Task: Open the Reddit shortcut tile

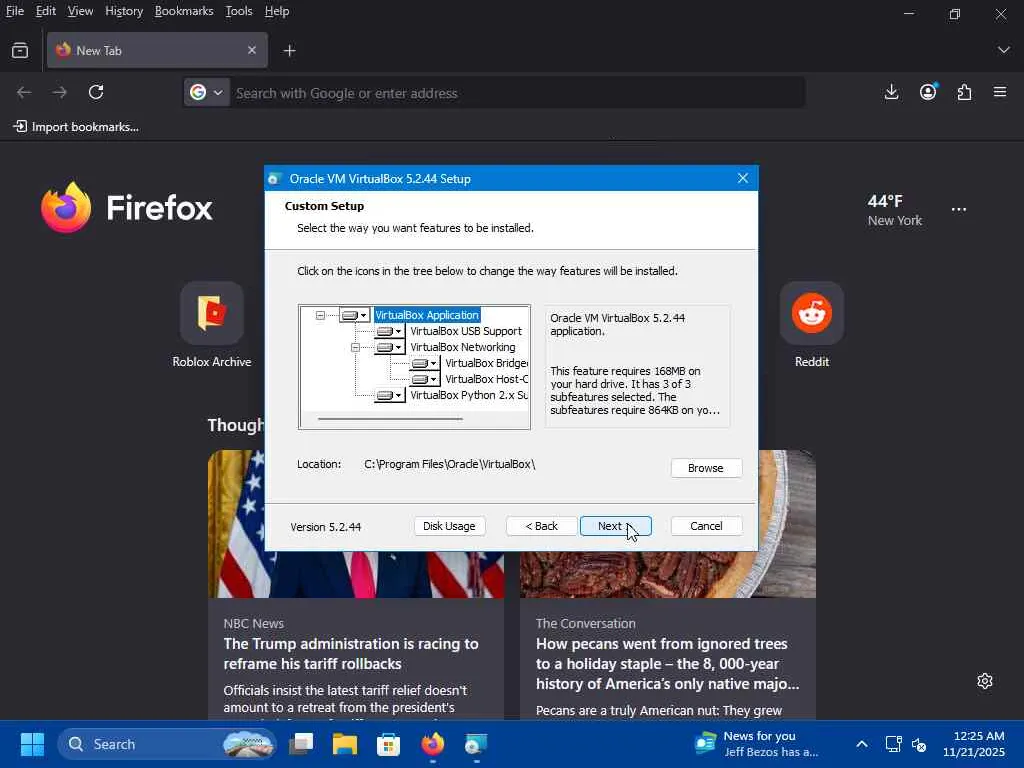Action: point(812,325)
